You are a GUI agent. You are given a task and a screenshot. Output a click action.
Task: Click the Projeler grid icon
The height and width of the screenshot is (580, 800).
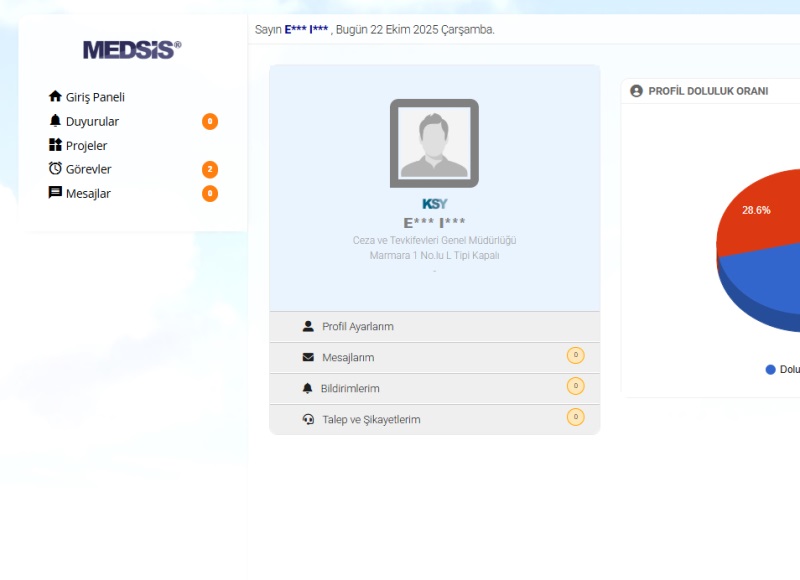pyautogui.click(x=55, y=145)
